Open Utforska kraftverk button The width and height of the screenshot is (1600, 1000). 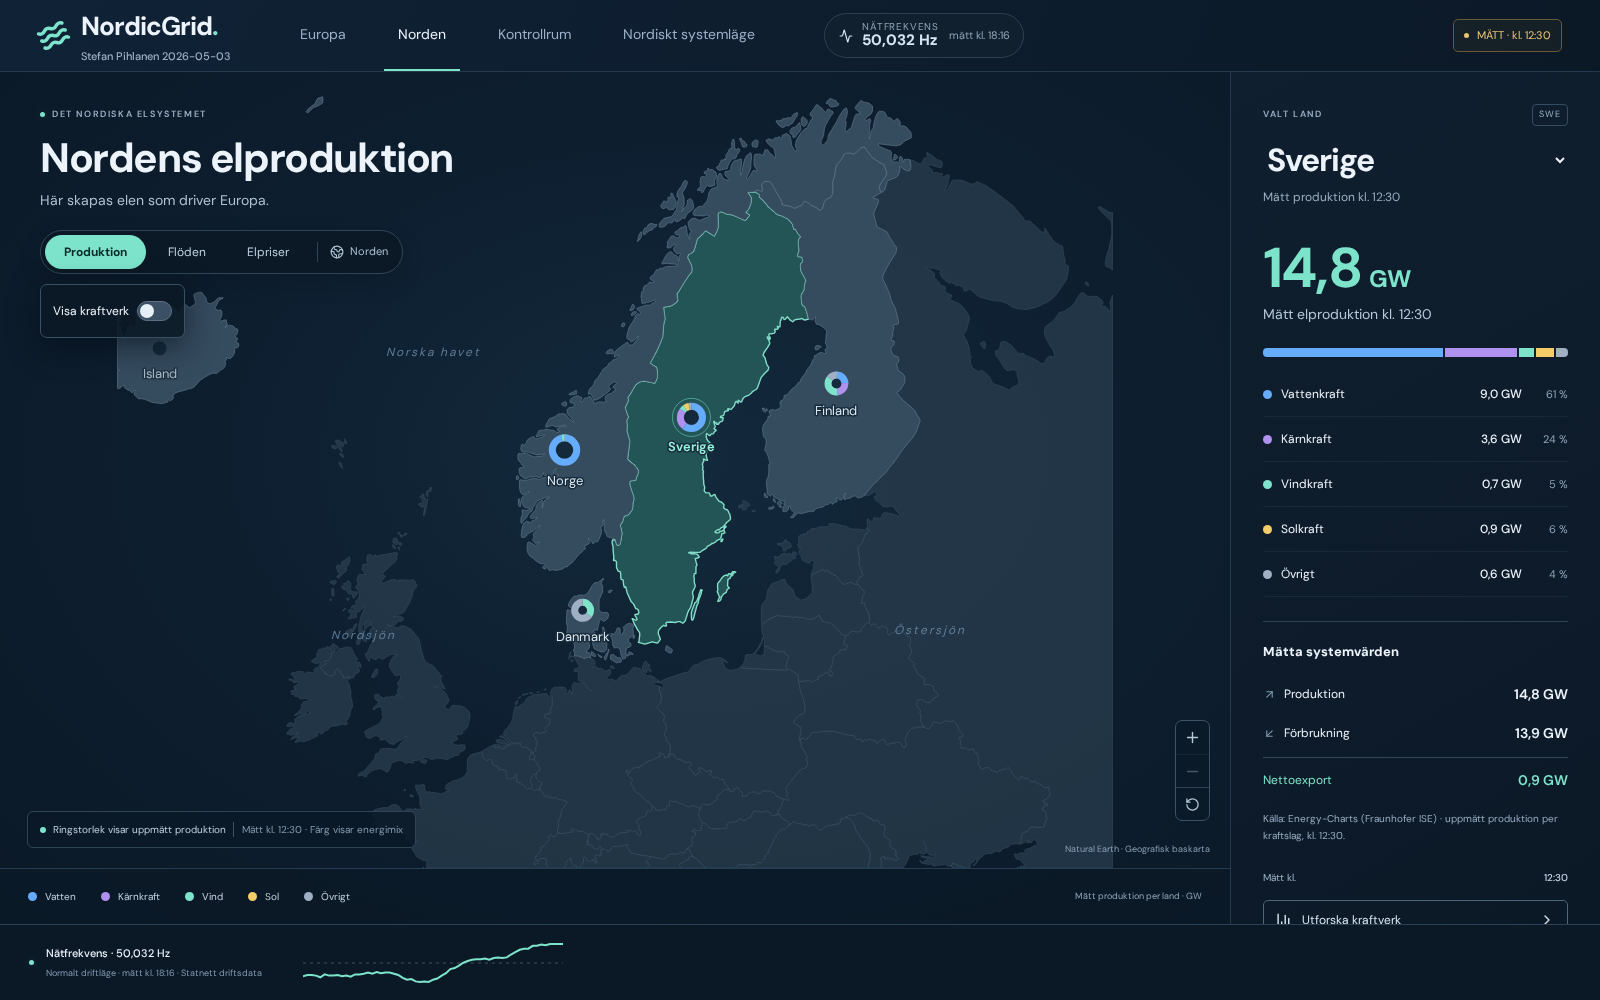tap(1415, 913)
